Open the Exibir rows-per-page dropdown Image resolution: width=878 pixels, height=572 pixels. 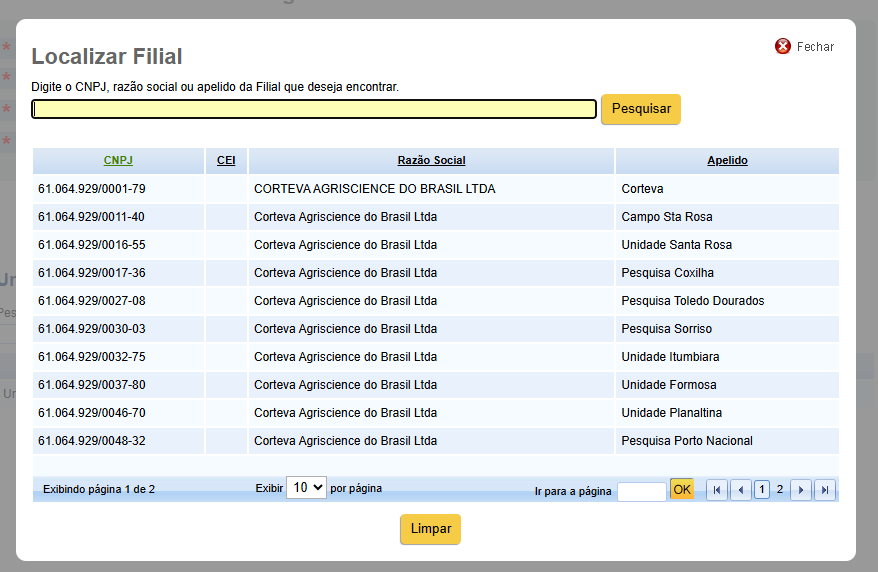(306, 487)
